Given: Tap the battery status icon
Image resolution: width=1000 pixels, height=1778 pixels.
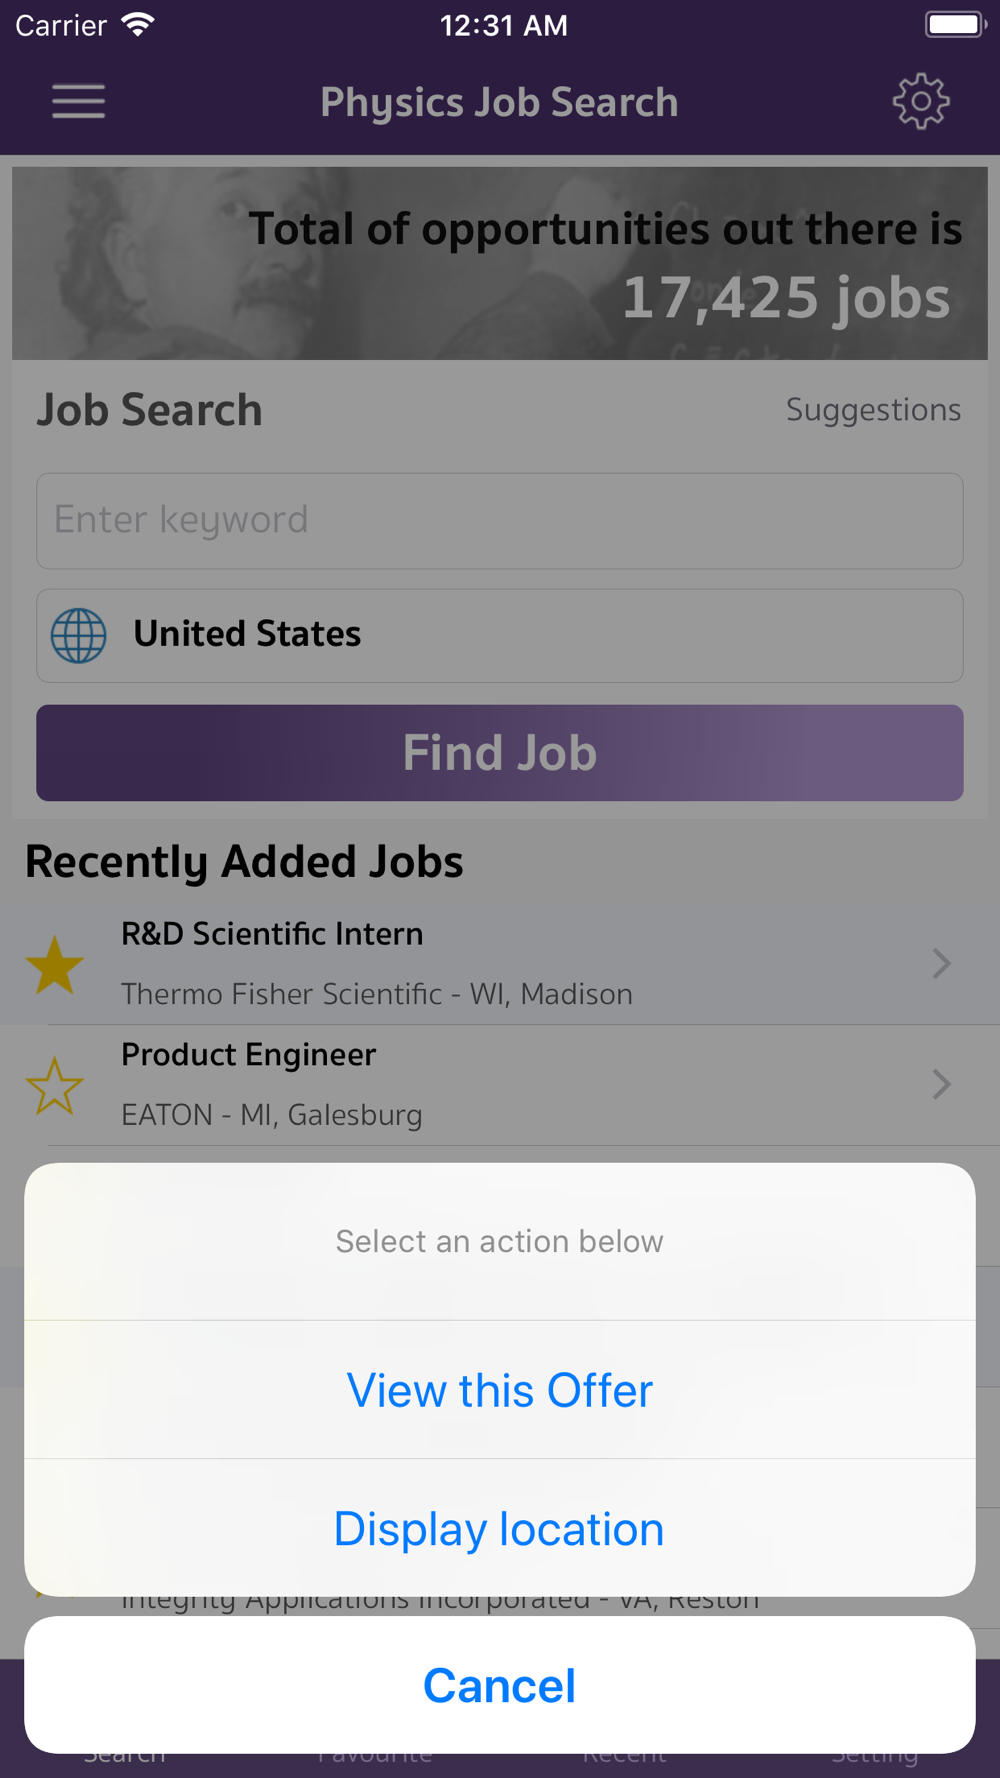Looking at the screenshot, I should pos(955,25).
